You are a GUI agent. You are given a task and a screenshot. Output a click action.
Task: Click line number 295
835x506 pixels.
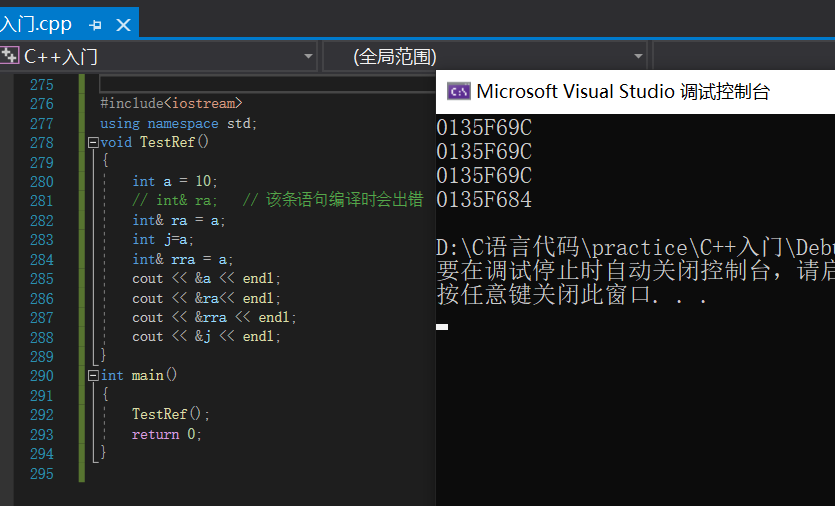coord(42,474)
